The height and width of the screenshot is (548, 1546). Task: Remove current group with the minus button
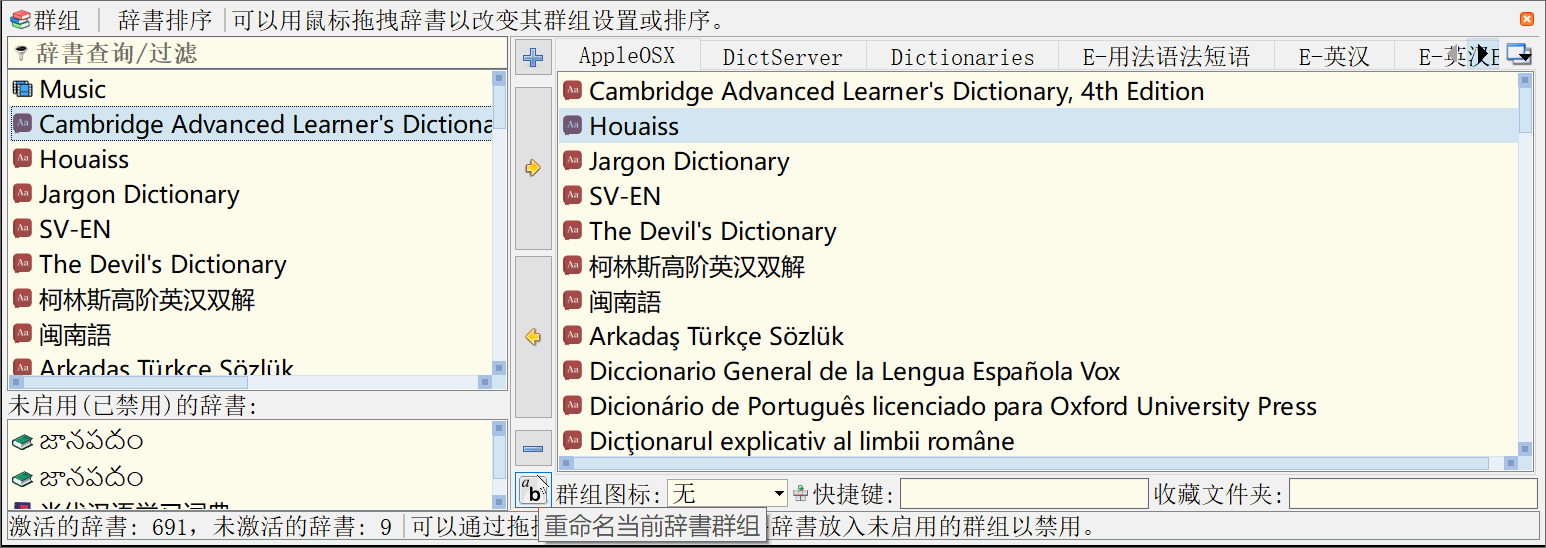533,449
